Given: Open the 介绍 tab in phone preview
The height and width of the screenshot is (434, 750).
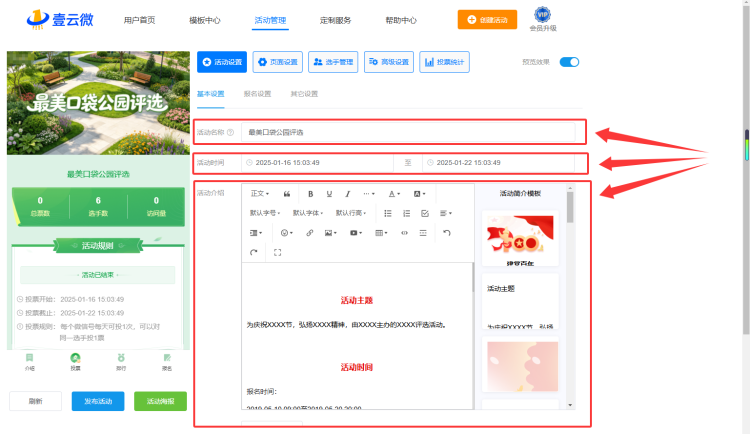Looking at the screenshot, I should coord(30,362).
